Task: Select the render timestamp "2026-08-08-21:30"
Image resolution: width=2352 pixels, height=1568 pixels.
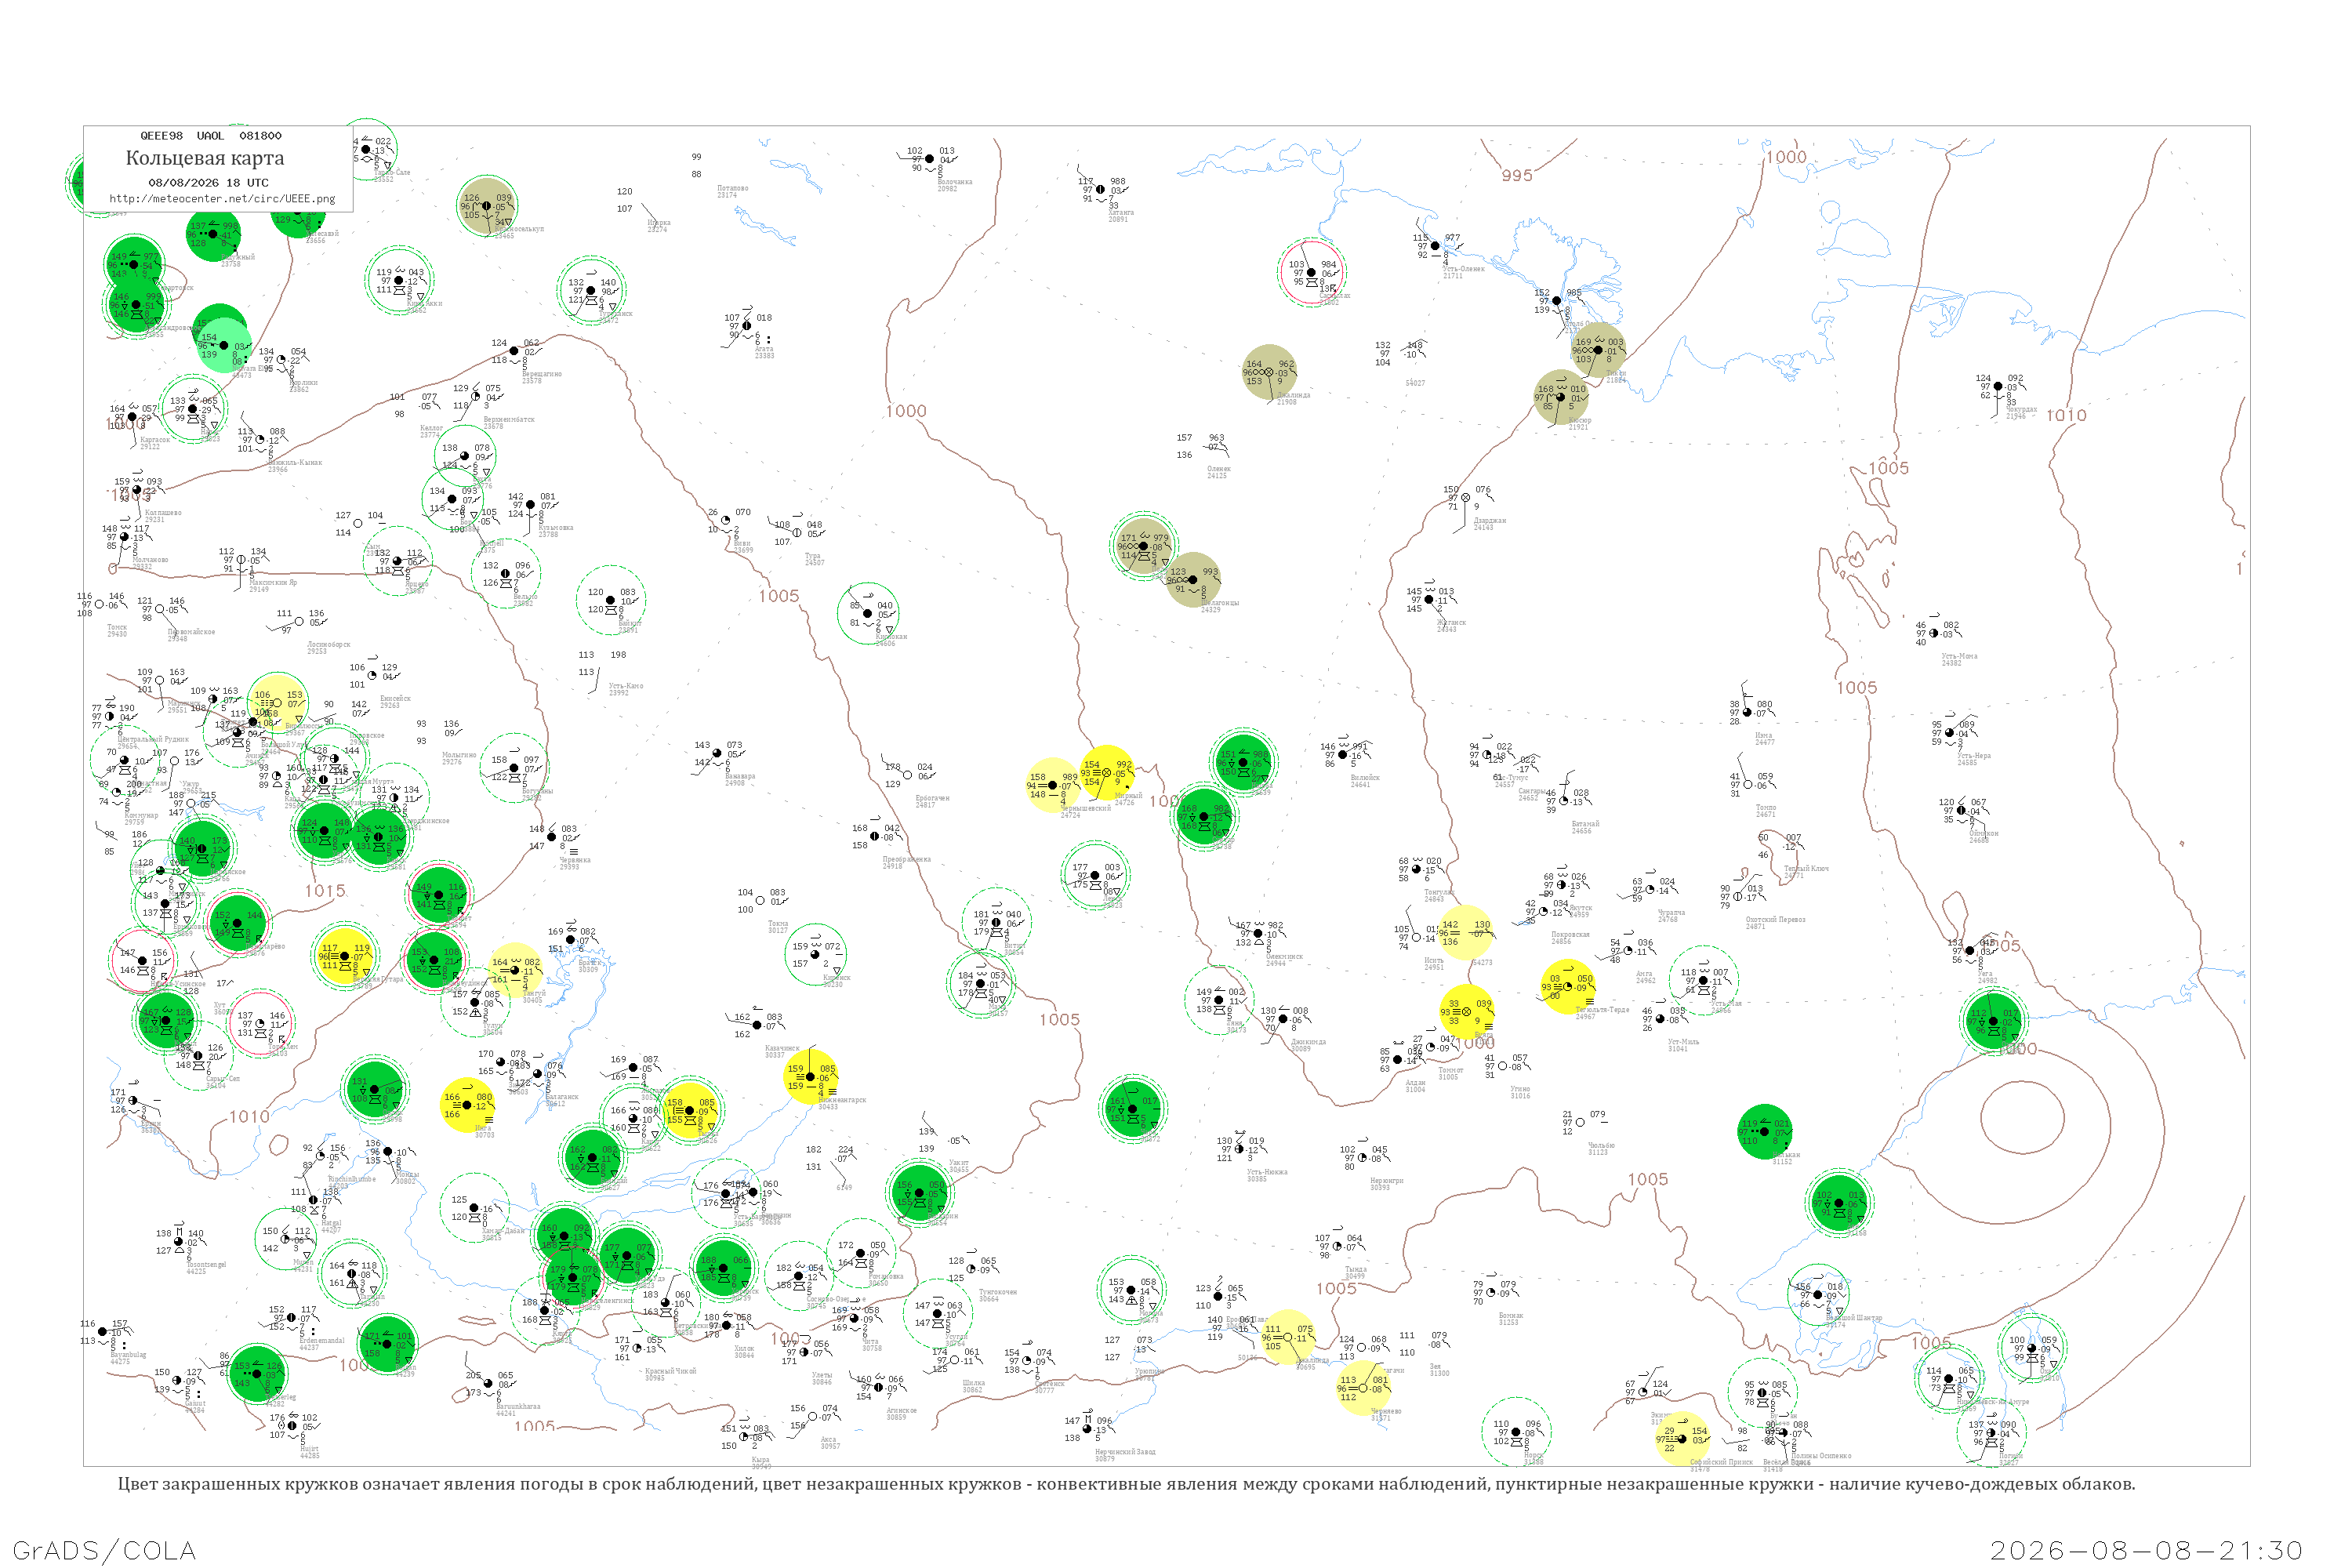Action: point(2146,1550)
